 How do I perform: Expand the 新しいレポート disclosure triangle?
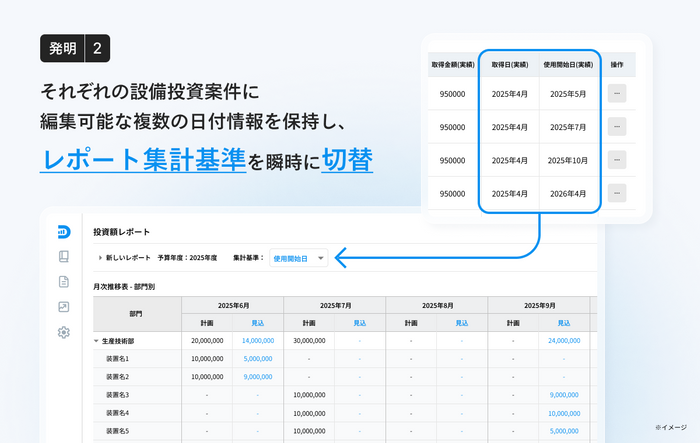click(x=99, y=258)
